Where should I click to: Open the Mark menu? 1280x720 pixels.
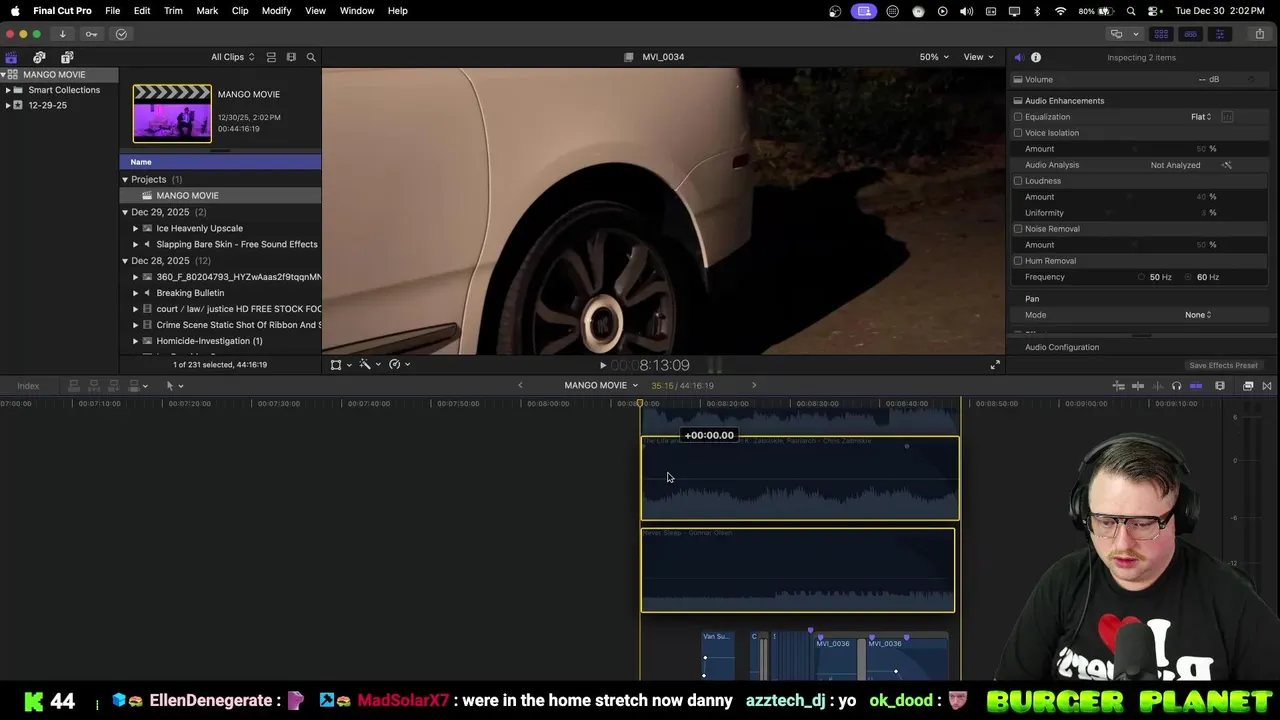207,11
